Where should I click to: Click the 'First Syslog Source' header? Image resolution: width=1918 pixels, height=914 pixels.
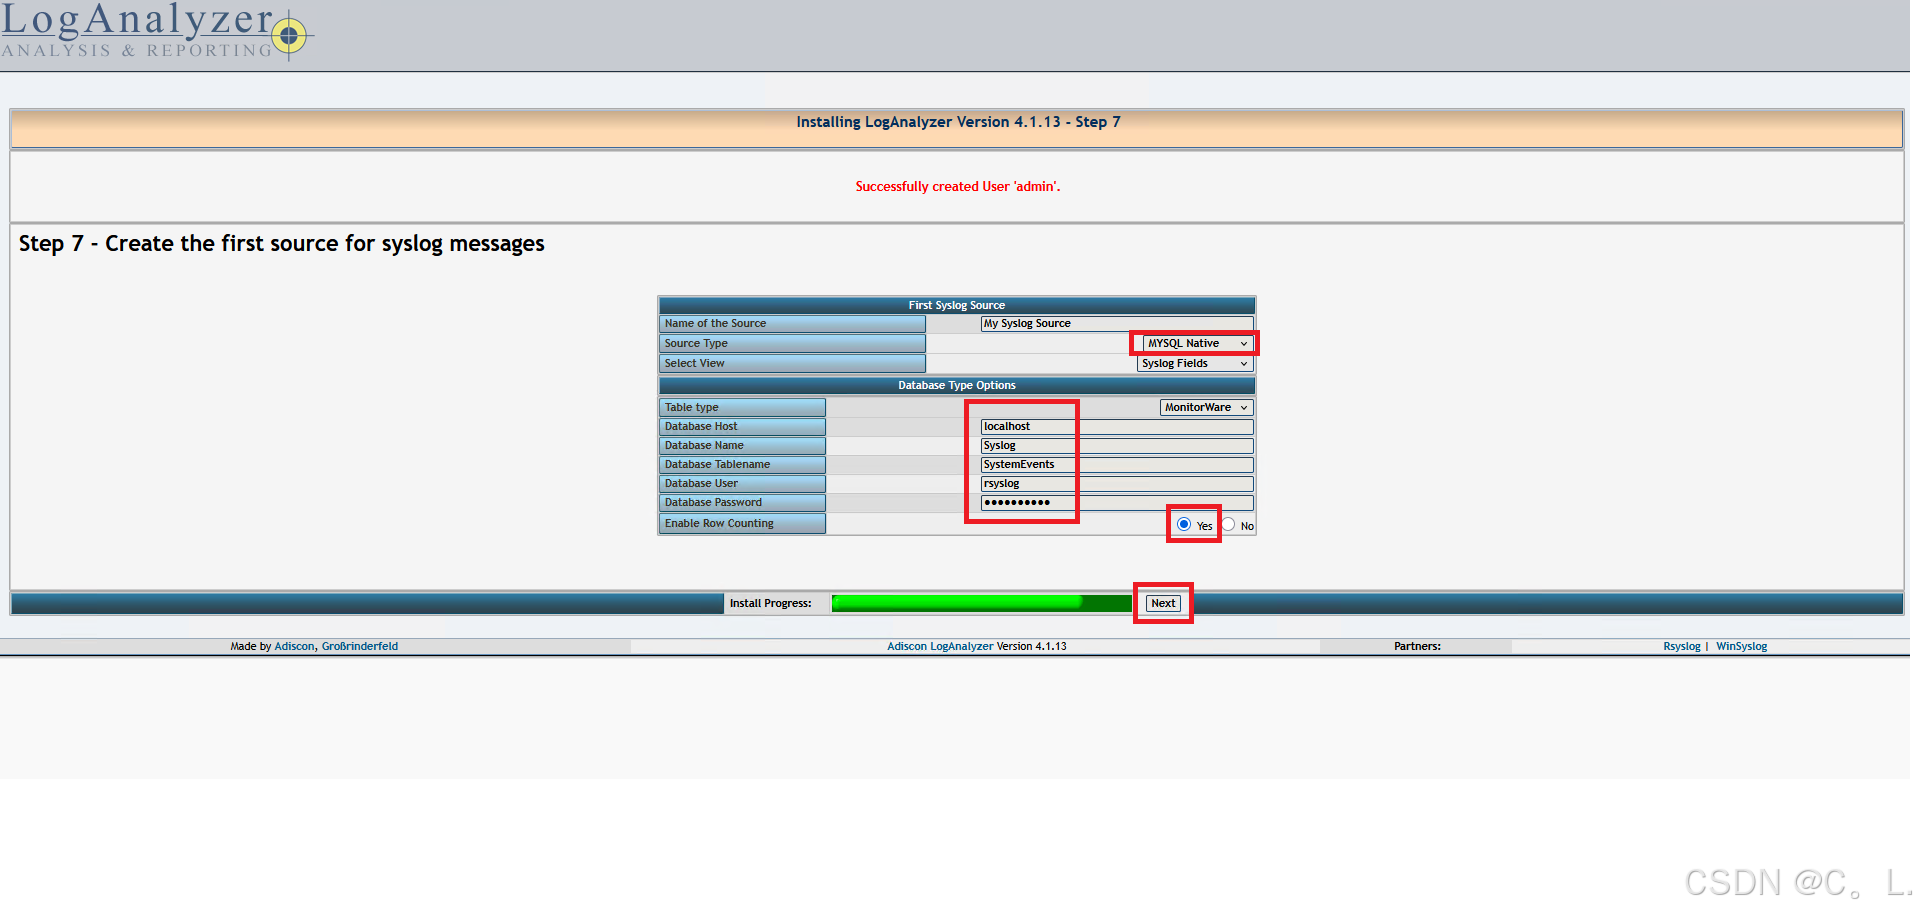coord(957,306)
